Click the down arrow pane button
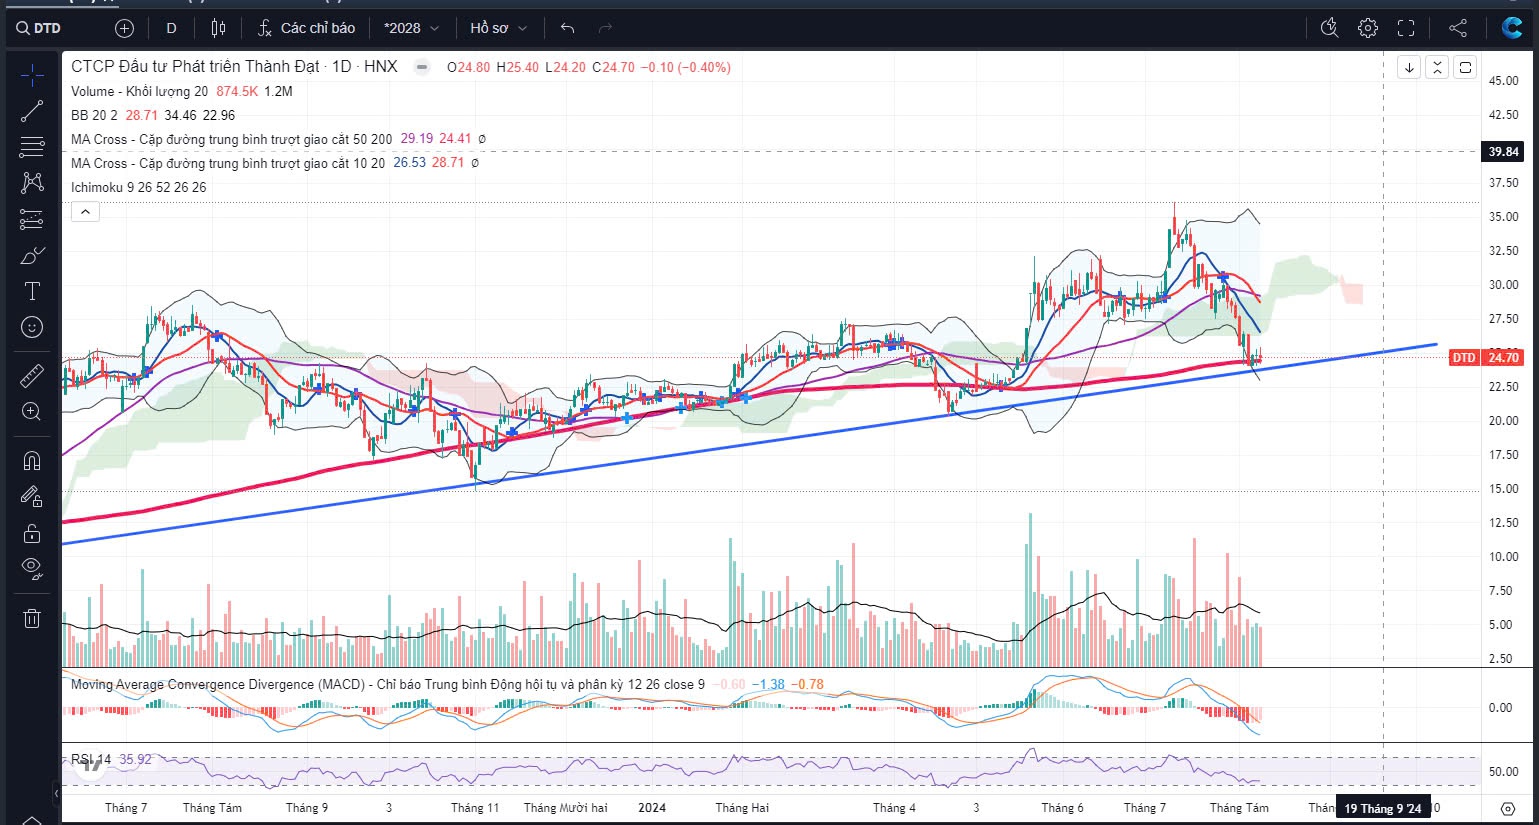Viewport: 1539px width, 825px height. (x=1409, y=67)
